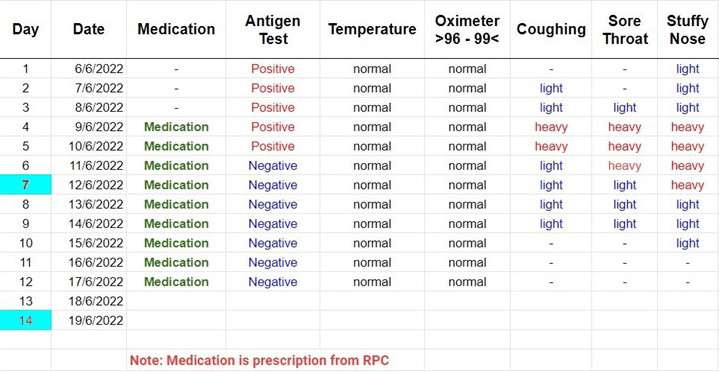Click the Antigen Test header cell
Viewport: 719px width, 372px height.
[272, 29]
